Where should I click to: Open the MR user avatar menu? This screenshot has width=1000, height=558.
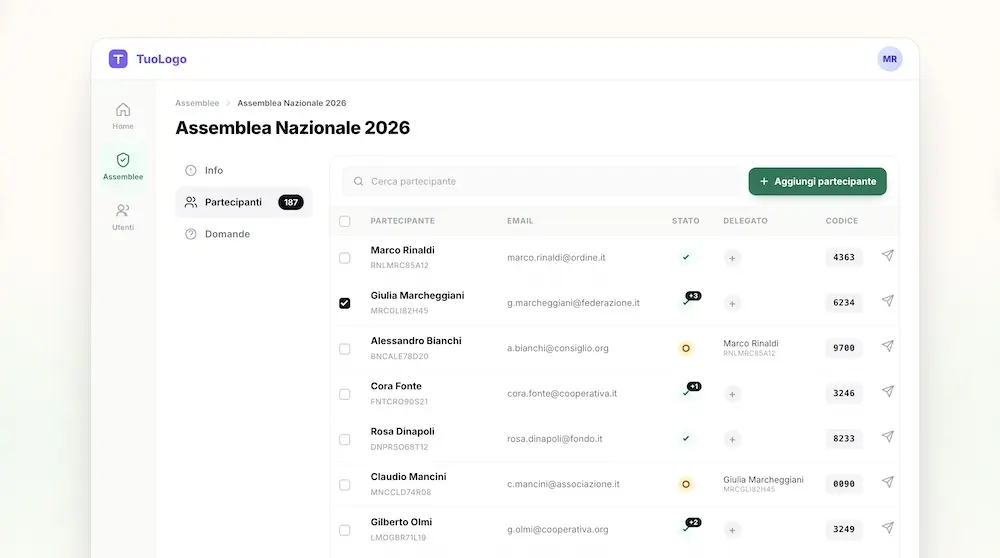889,59
